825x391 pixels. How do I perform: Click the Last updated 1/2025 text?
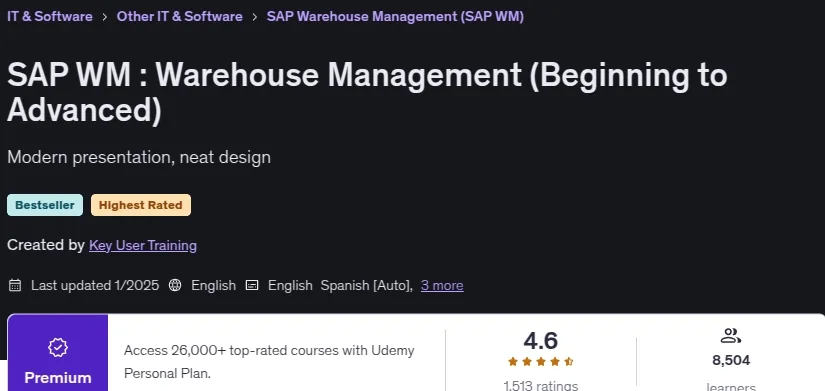point(95,285)
